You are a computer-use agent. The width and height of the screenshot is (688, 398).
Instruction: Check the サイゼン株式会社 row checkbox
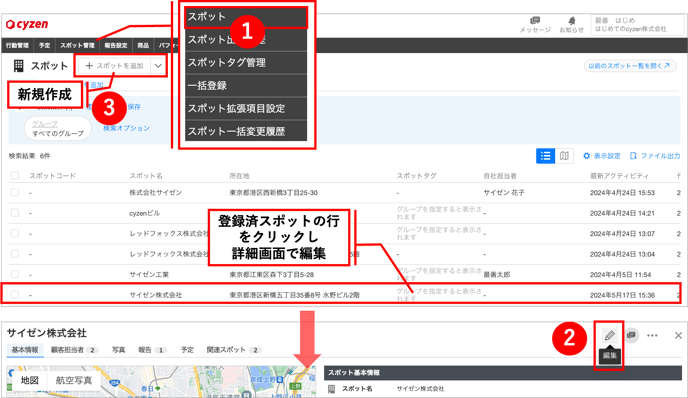click(15, 295)
